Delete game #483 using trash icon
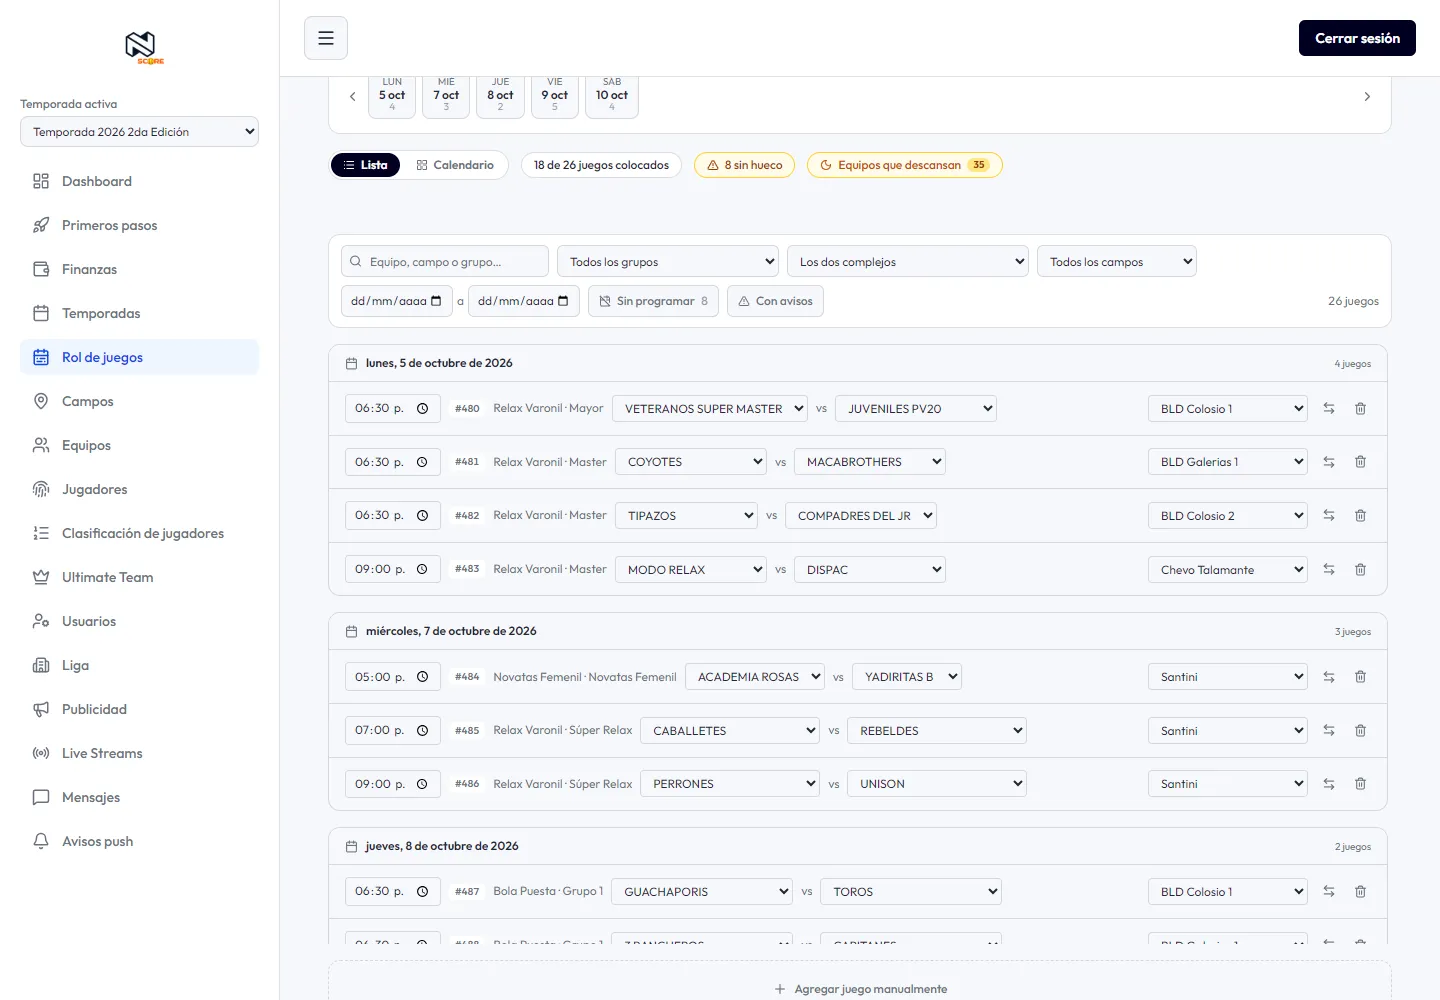This screenshot has width=1440, height=1000. pos(1360,569)
